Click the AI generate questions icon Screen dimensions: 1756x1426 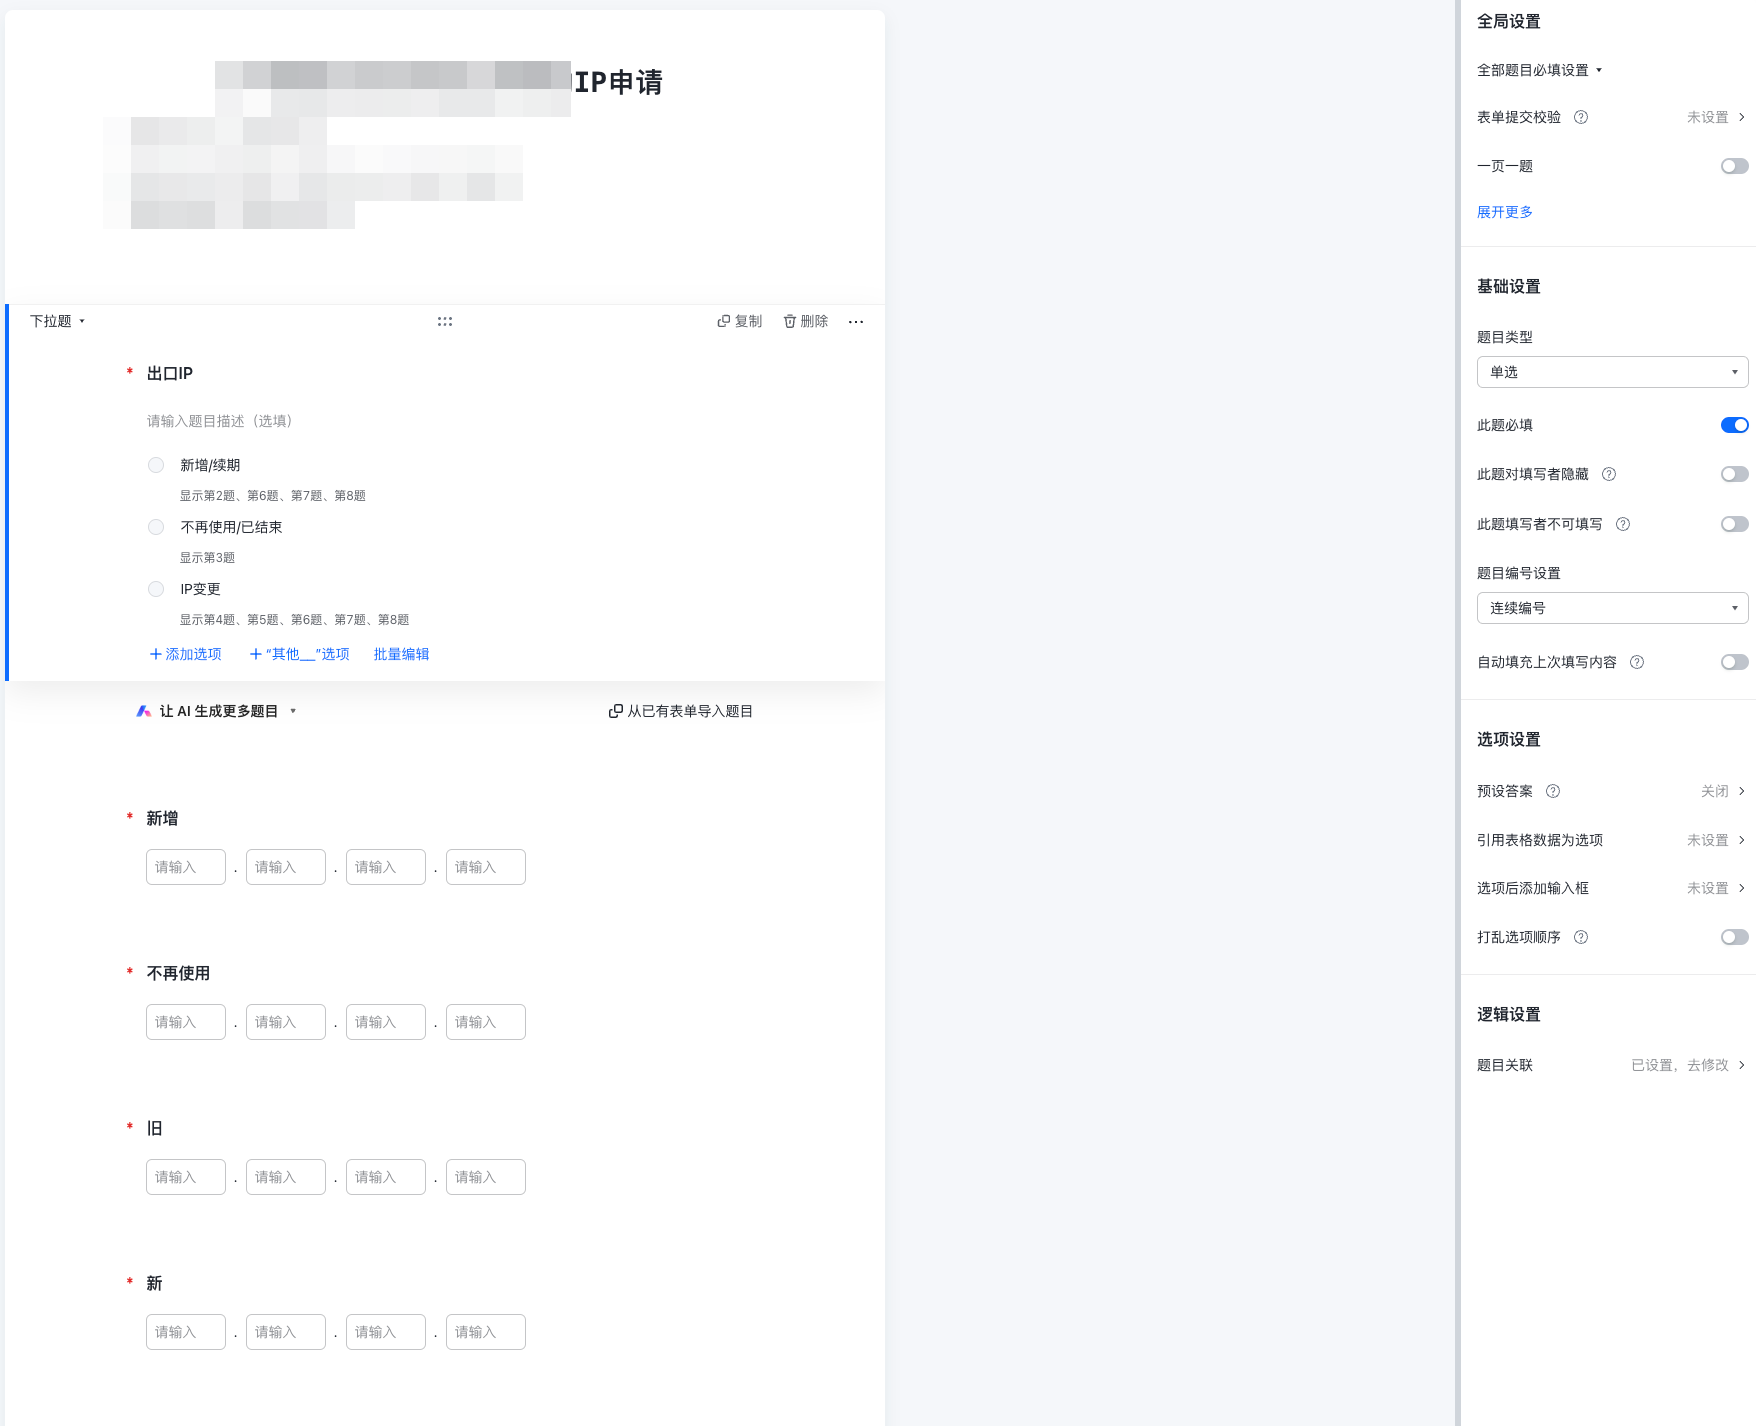144,711
